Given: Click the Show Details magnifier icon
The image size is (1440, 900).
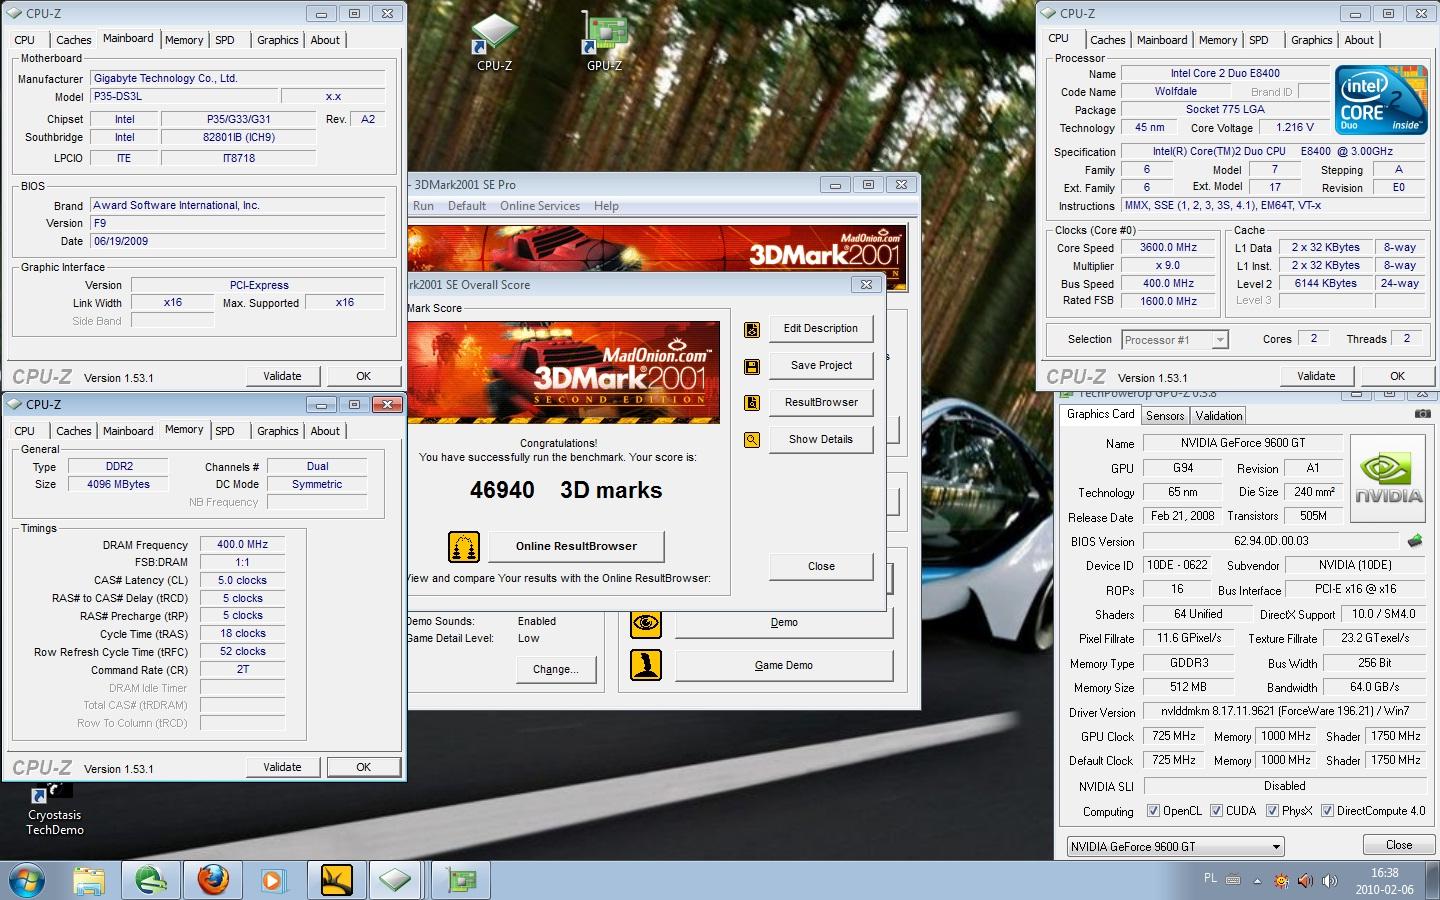Looking at the screenshot, I should point(752,440).
